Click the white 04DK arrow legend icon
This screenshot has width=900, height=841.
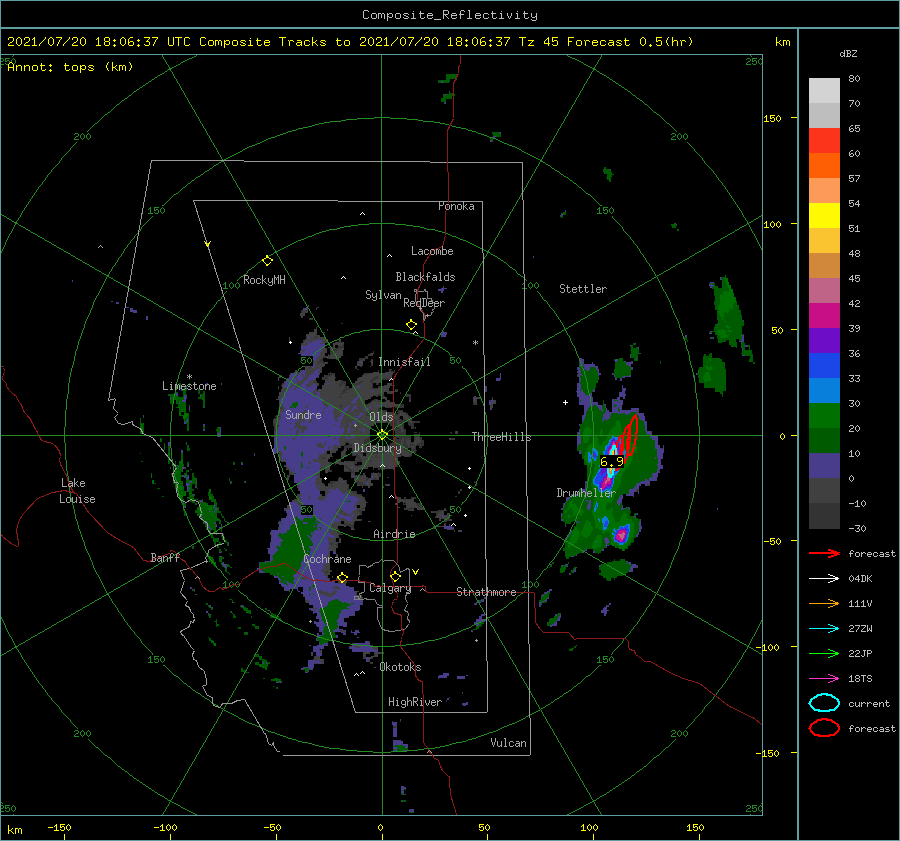824,578
